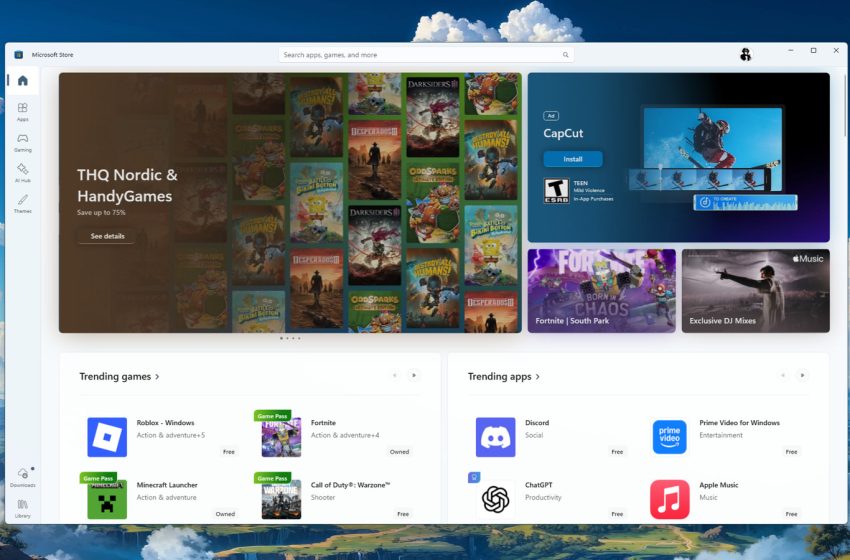Click the ESRB Teen rating badge
The image size is (850, 560).
click(x=556, y=191)
